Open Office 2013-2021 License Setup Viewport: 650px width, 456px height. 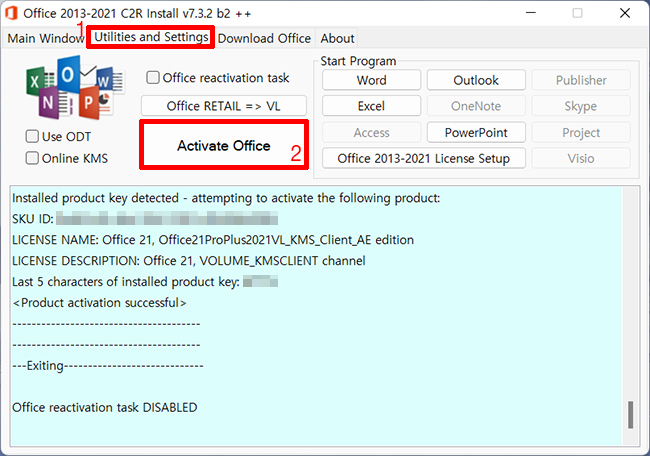[424, 158]
